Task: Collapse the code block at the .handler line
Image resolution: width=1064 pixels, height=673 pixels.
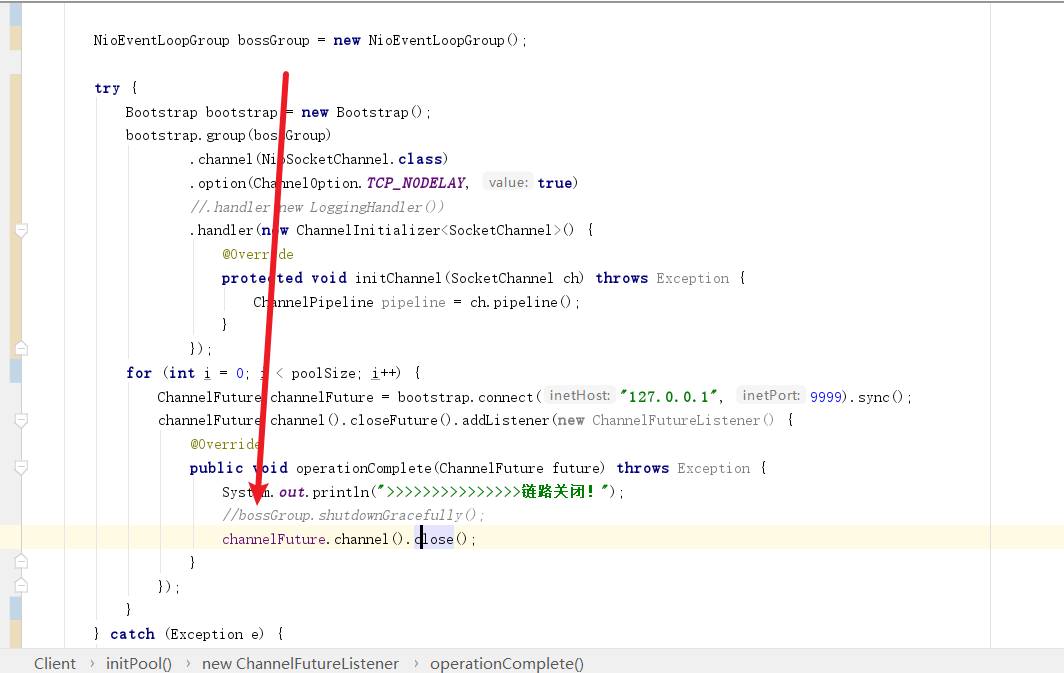Action: [x=21, y=231]
